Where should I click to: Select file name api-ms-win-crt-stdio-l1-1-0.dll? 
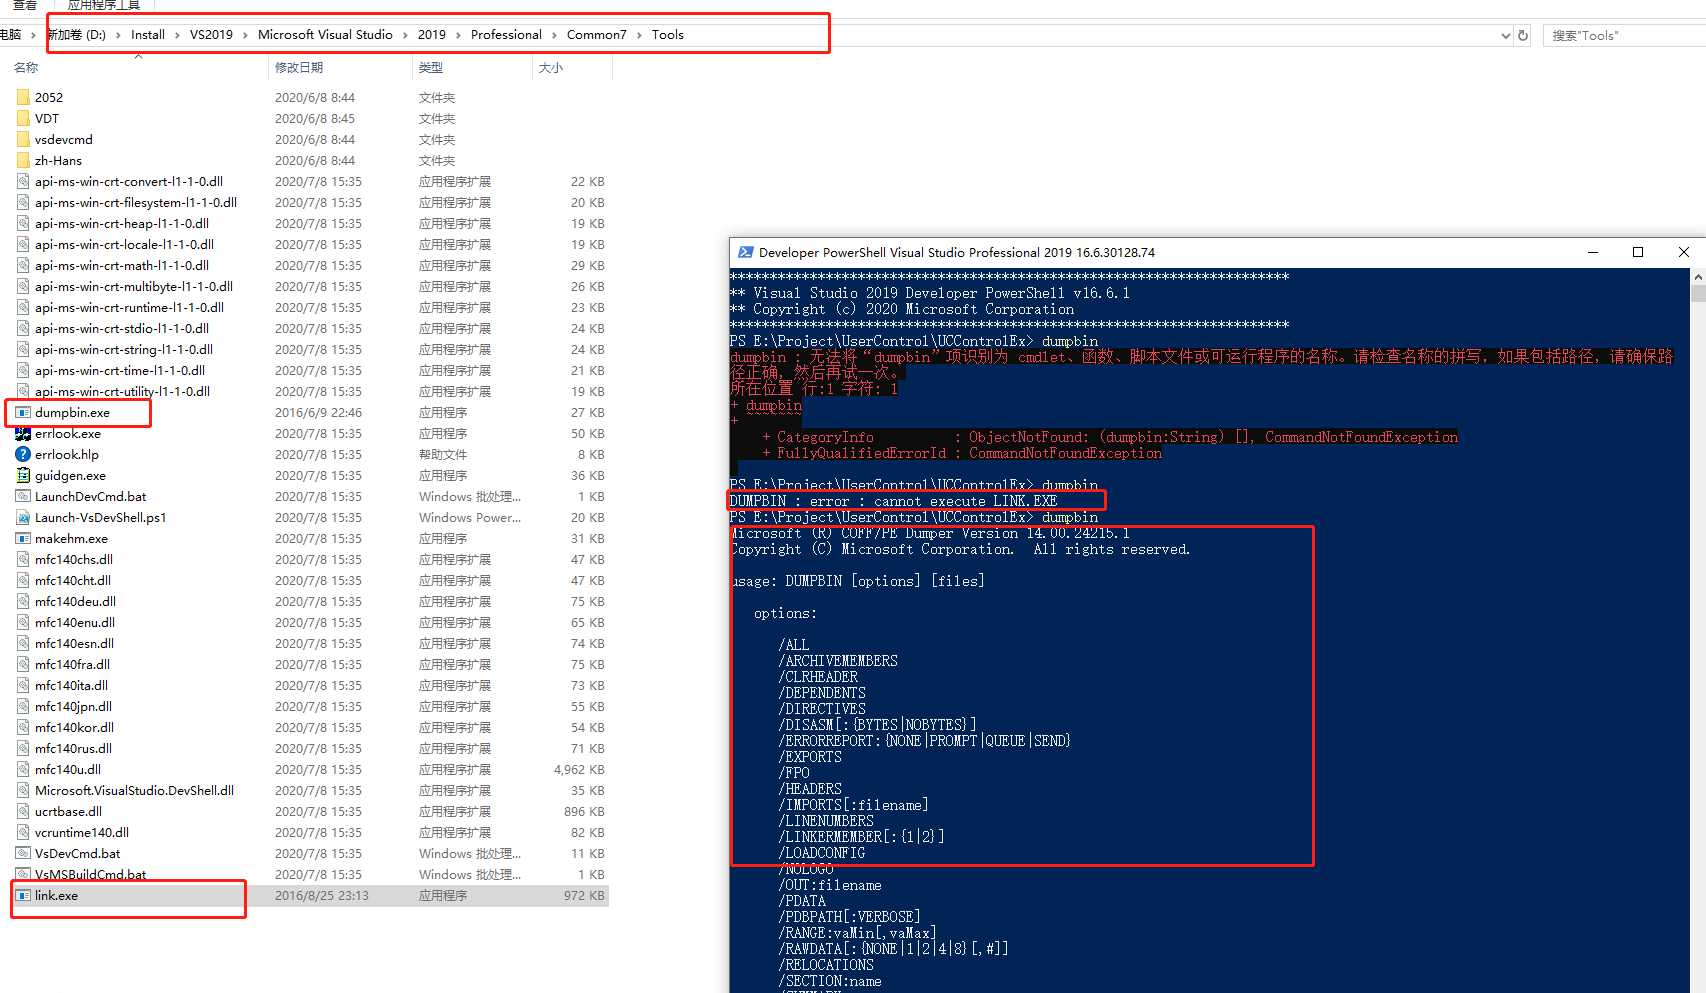(x=122, y=328)
